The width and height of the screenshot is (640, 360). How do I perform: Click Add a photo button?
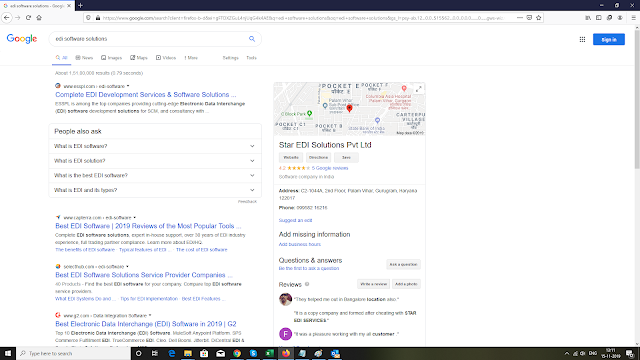[x=406, y=284]
